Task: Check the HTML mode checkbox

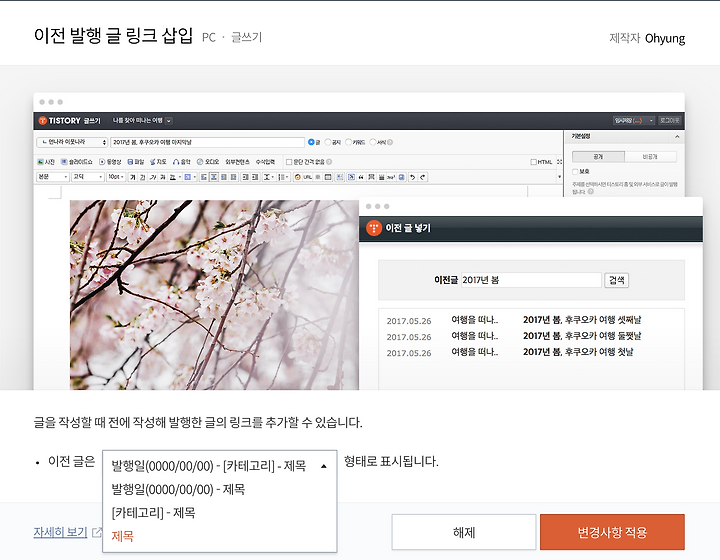Action: (533, 162)
